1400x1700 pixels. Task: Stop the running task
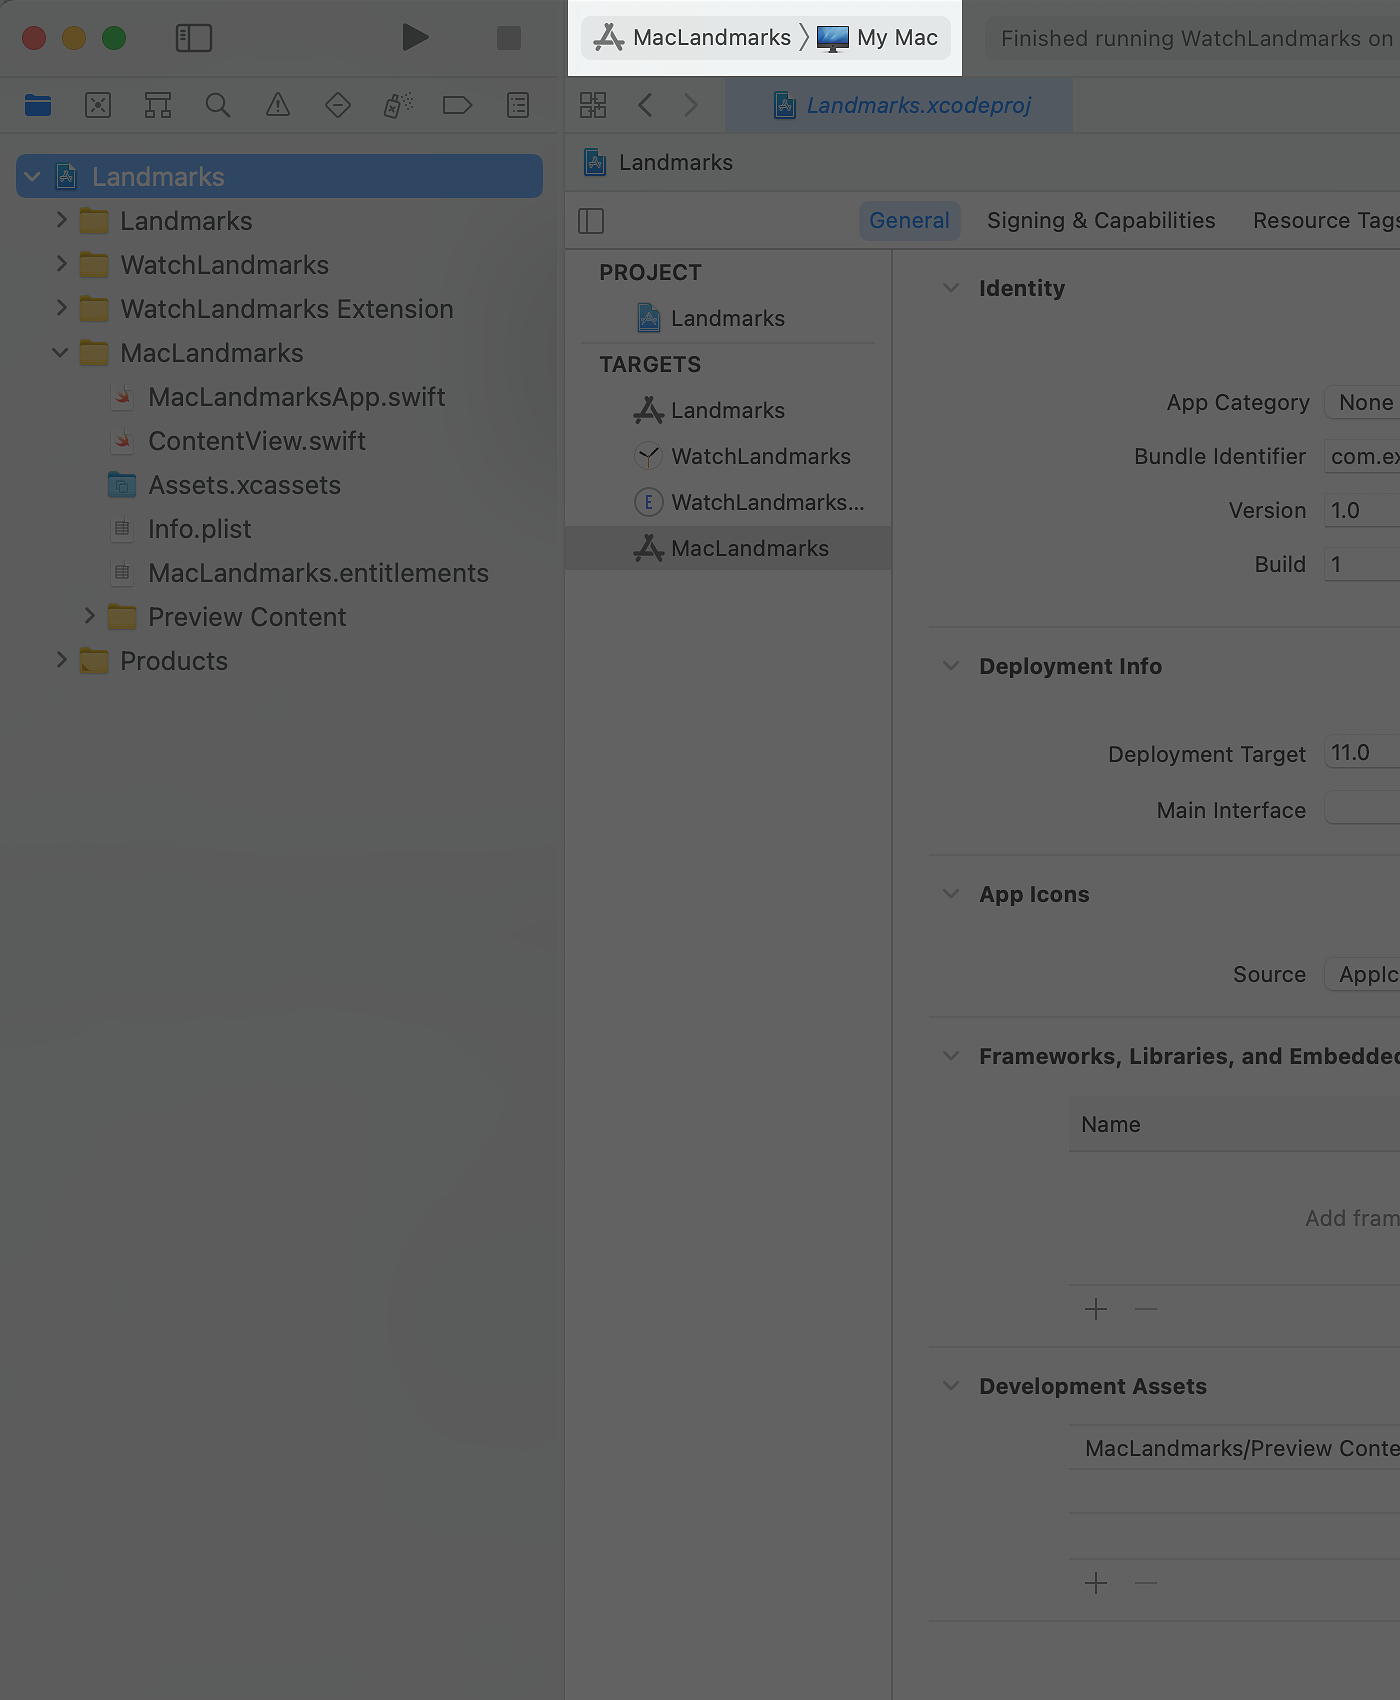tap(509, 38)
